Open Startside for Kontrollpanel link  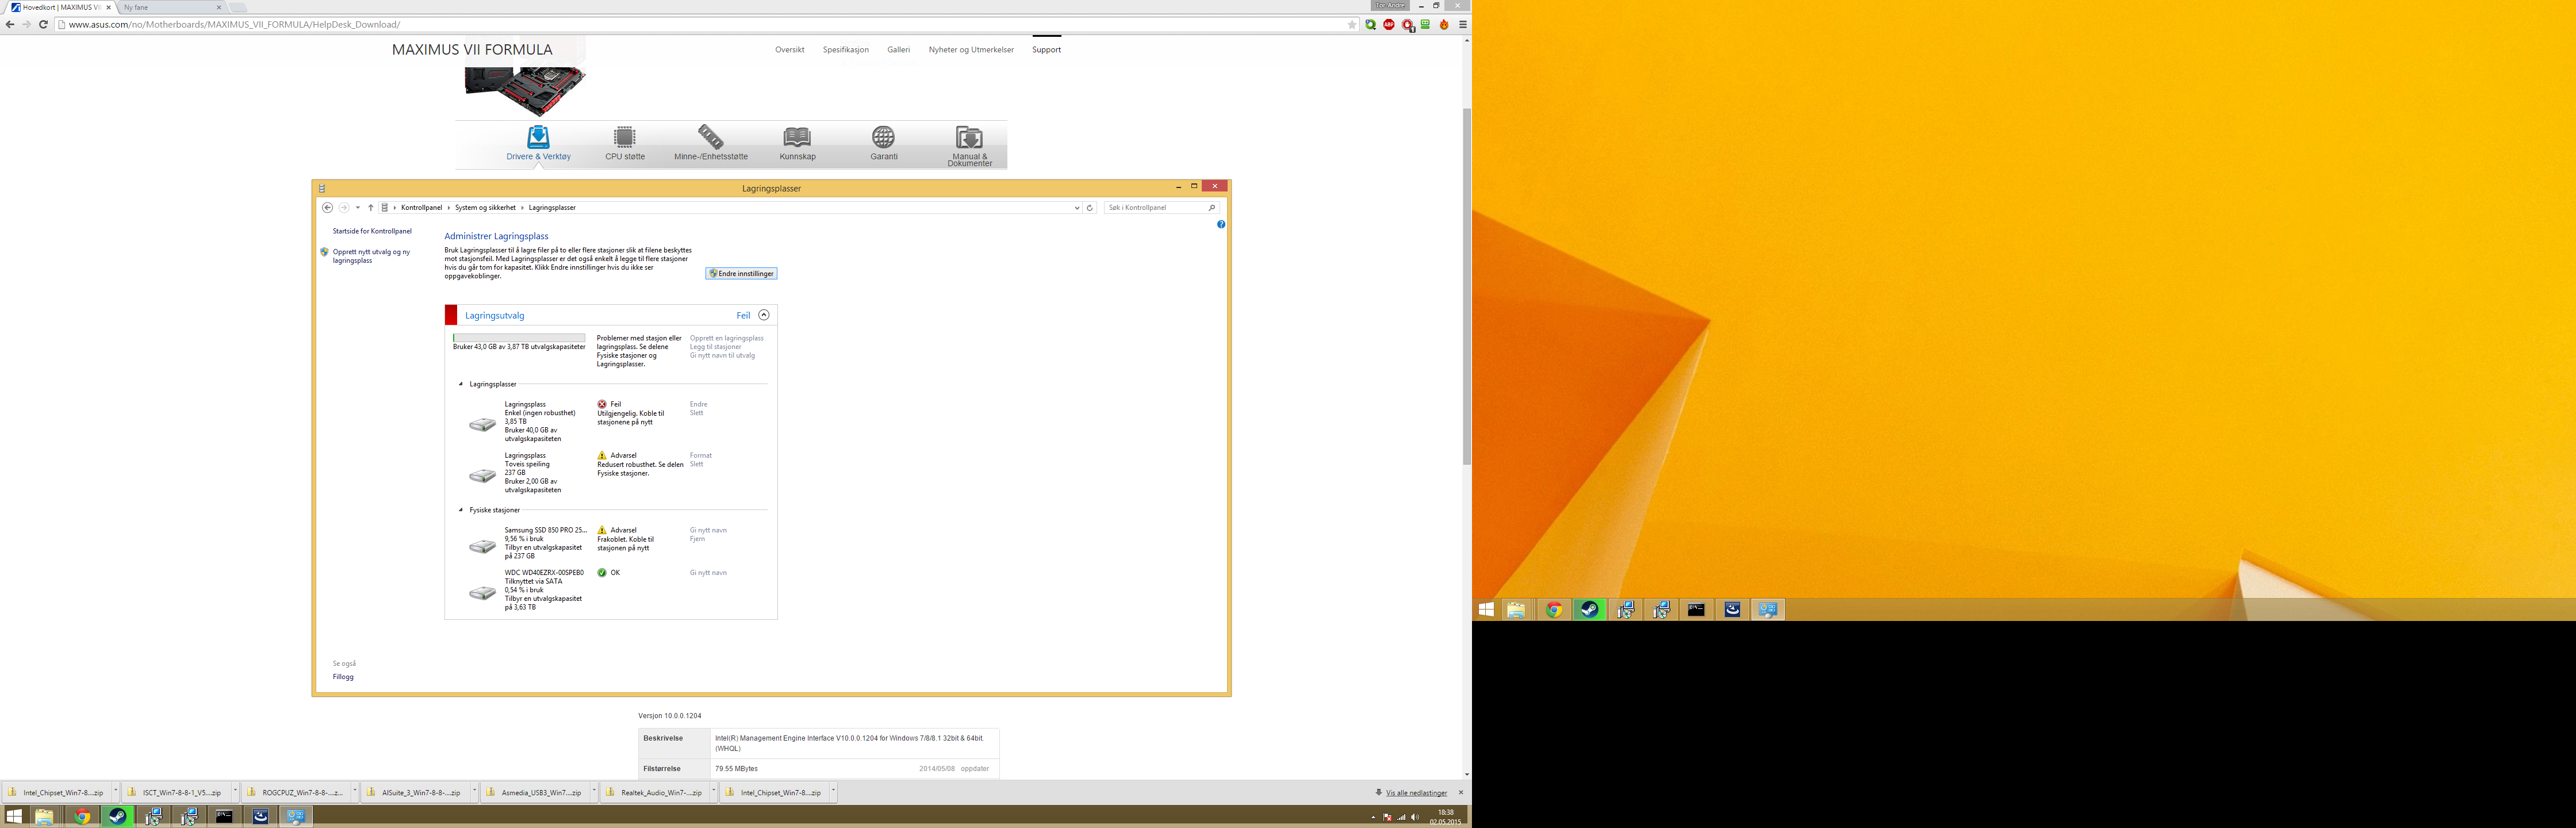372,231
